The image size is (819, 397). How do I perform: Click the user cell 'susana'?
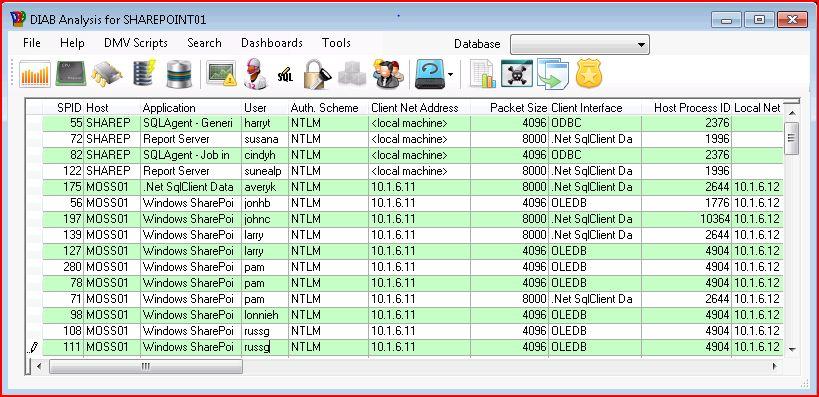265,139
